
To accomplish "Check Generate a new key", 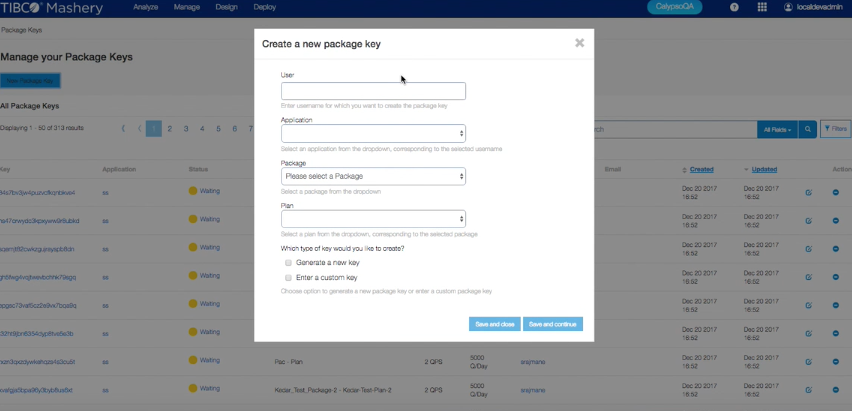I will [x=289, y=263].
